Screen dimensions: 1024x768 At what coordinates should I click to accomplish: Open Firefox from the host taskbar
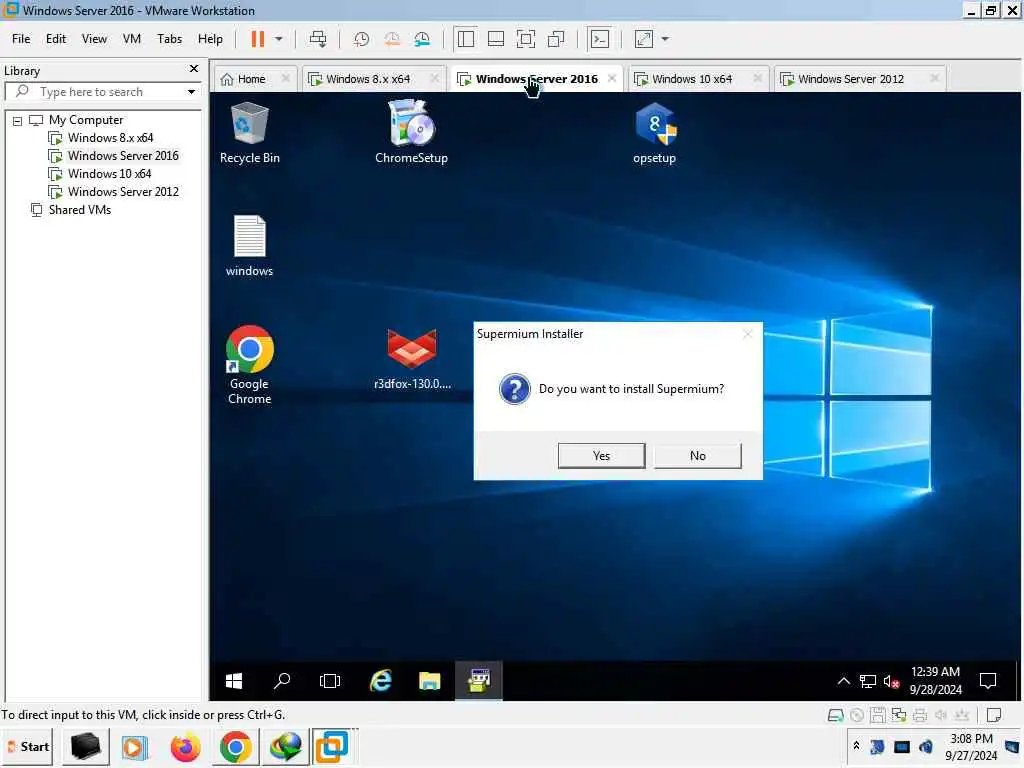[x=185, y=747]
